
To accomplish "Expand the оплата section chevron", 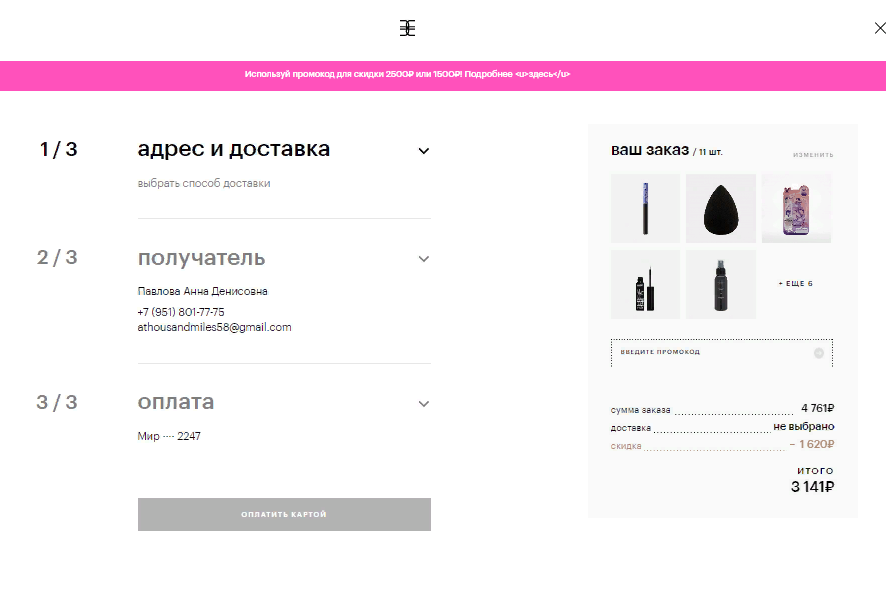I will pos(424,404).
